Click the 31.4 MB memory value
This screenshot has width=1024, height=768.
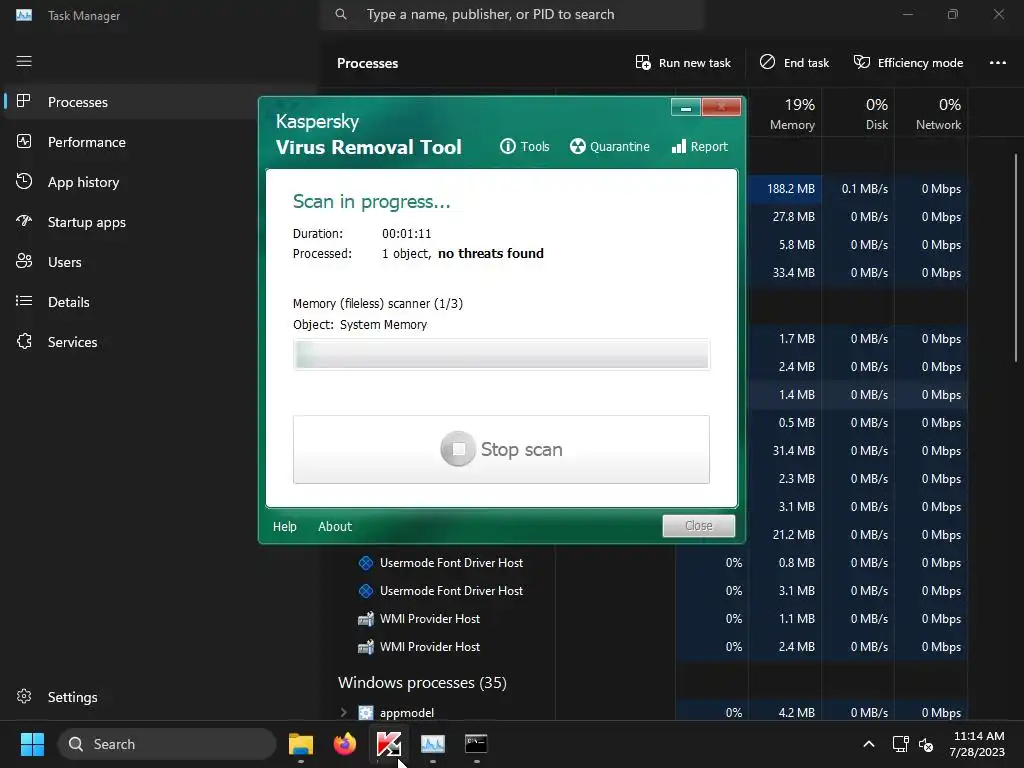[793, 451]
